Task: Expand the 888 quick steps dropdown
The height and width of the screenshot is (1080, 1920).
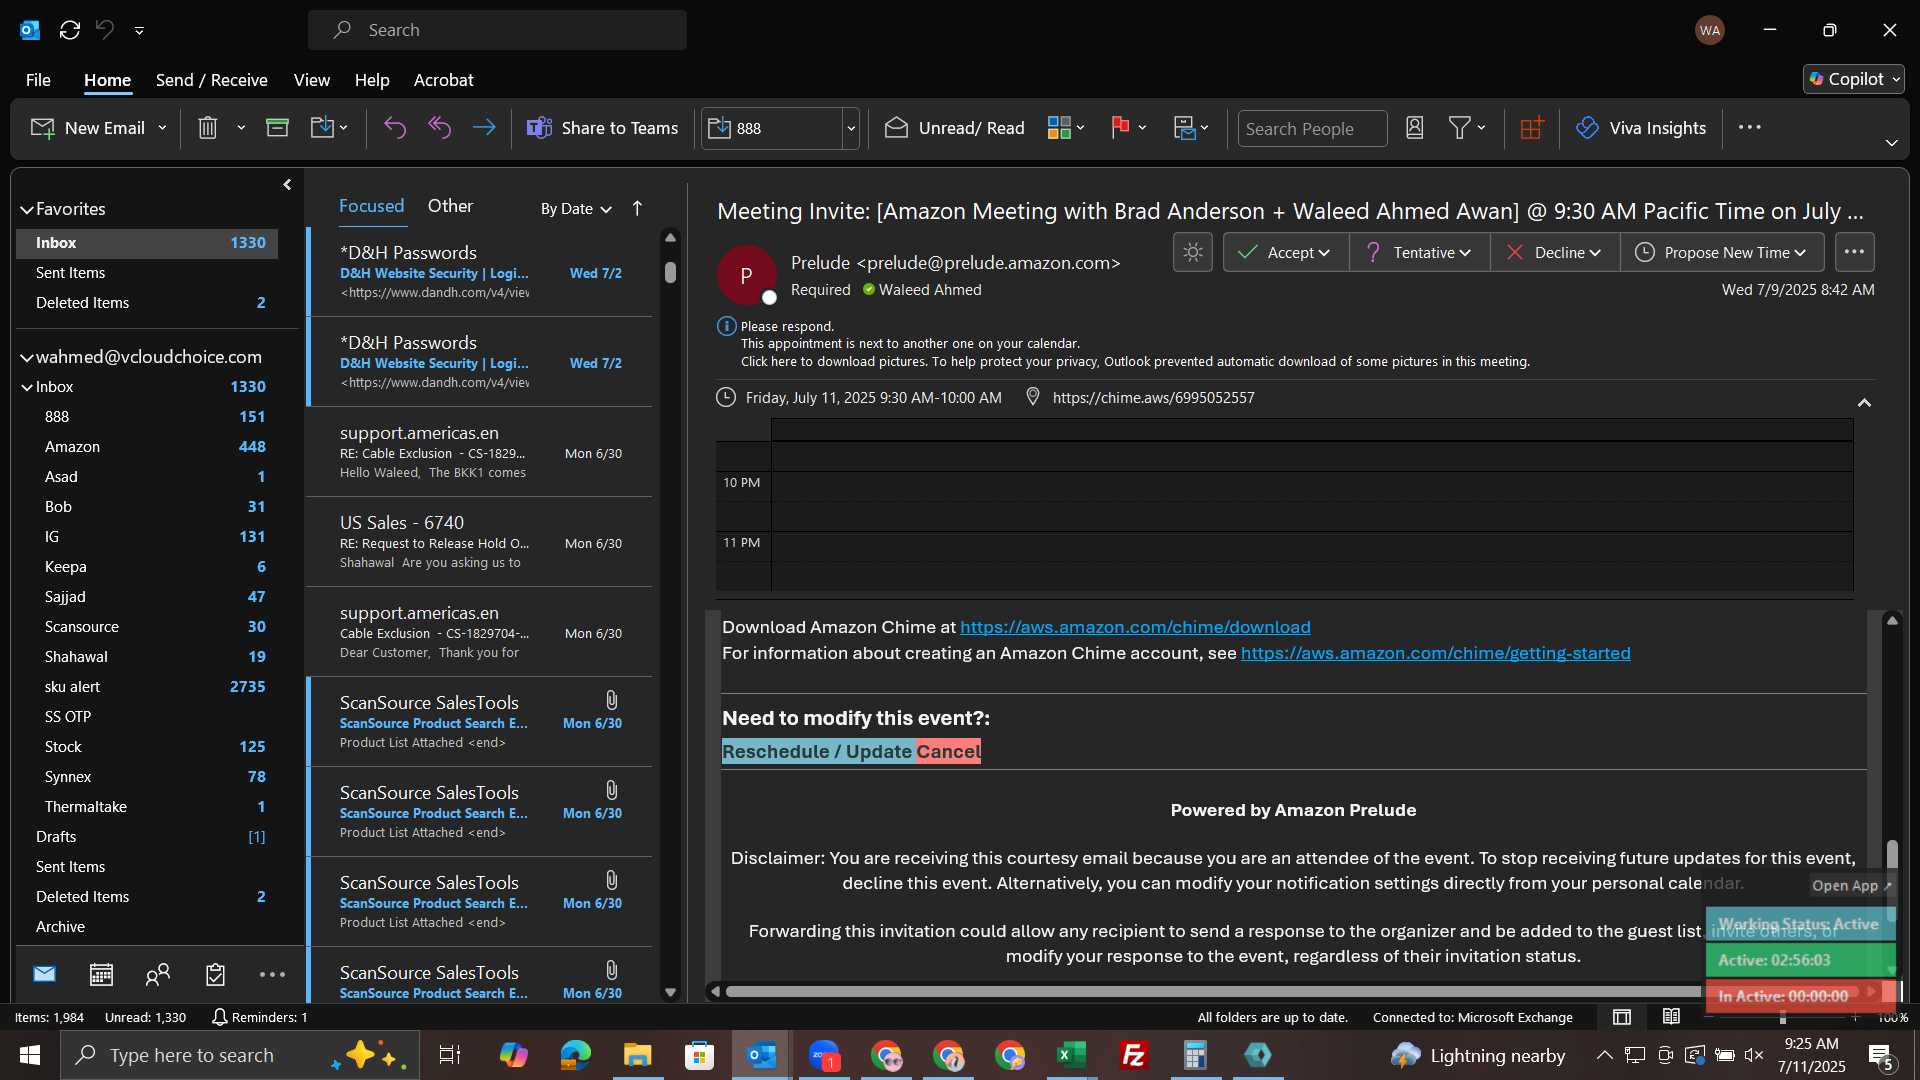Action: (x=851, y=128)
